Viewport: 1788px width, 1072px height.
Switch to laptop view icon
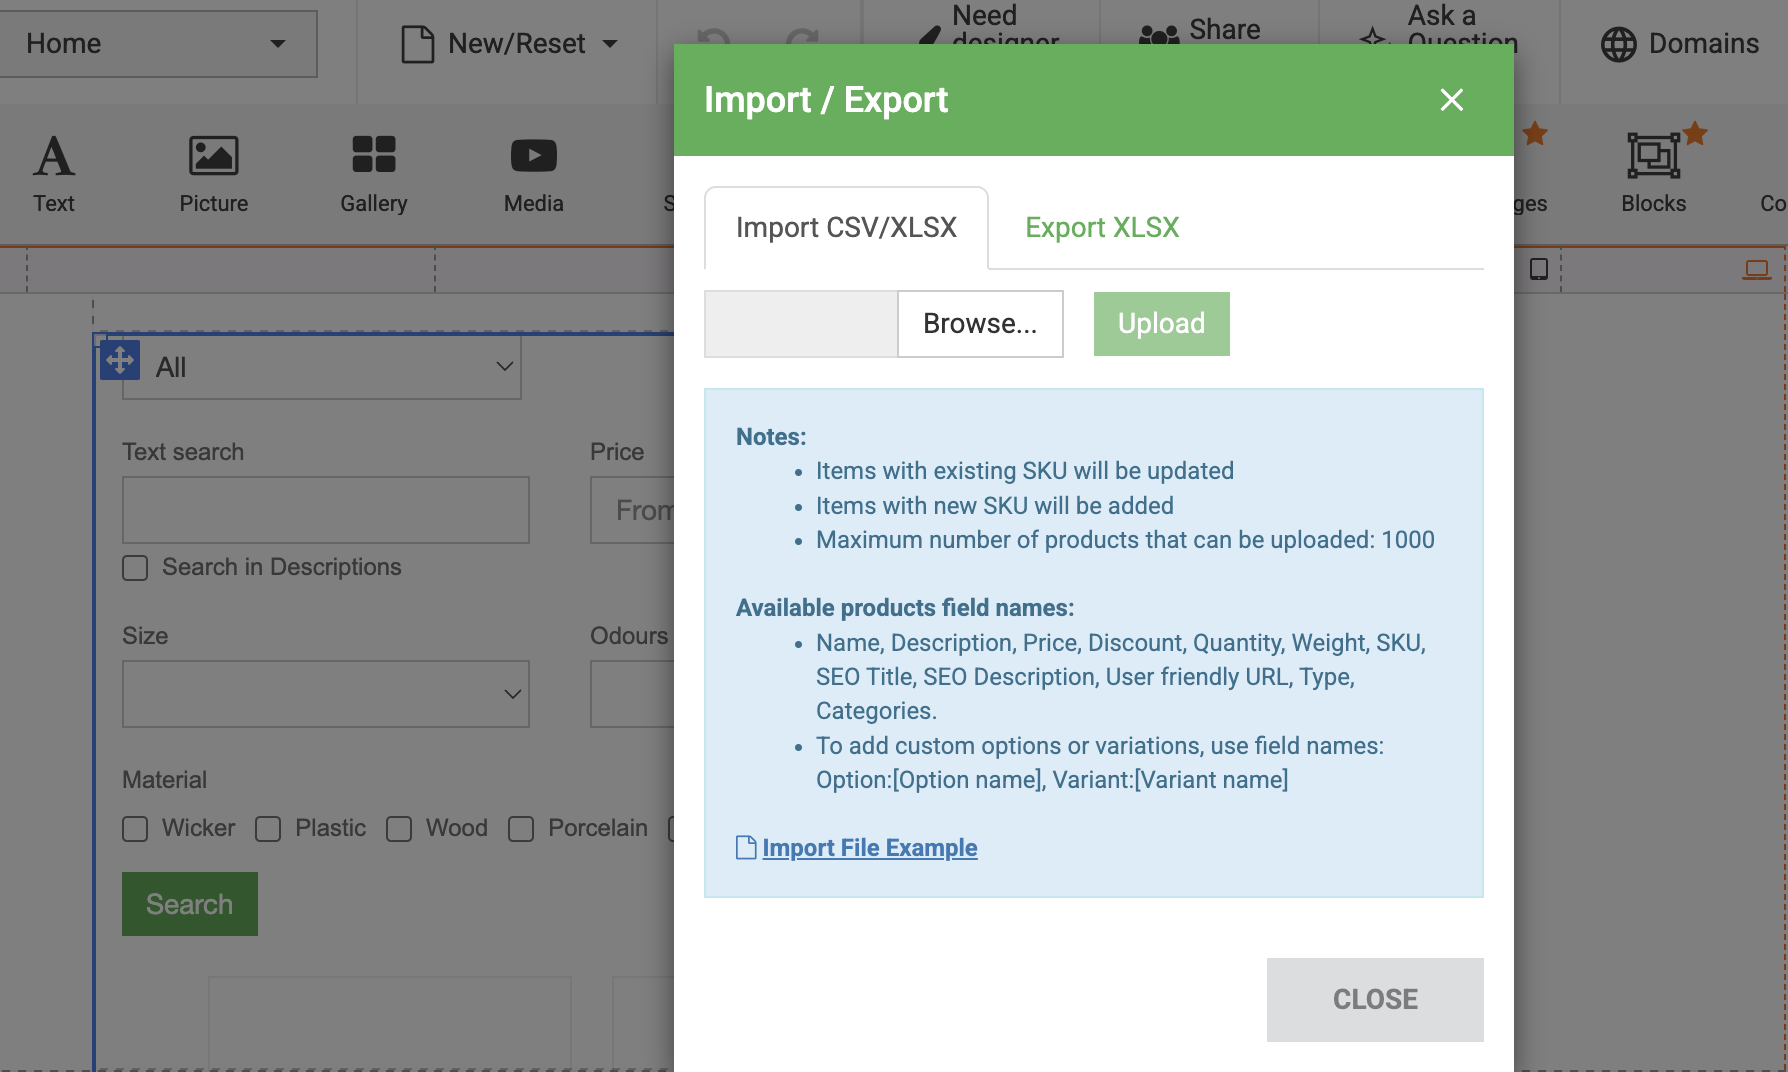coord(1757,269)
